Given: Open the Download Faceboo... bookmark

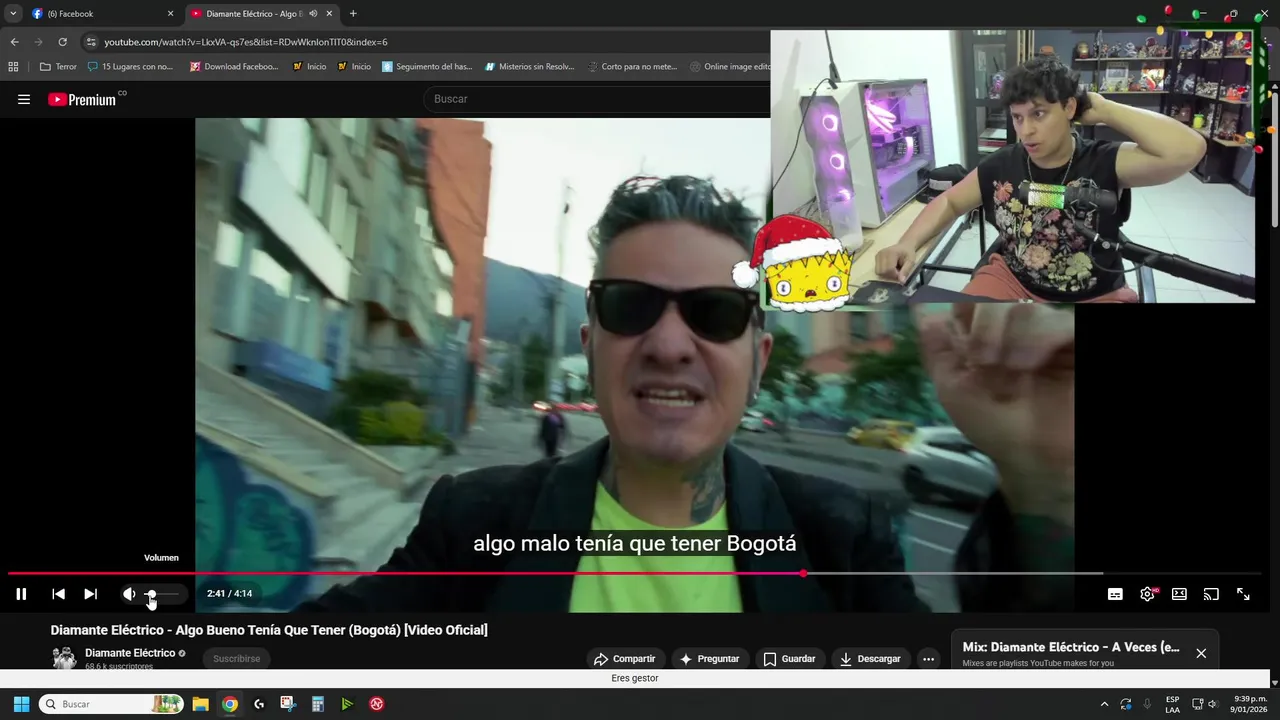Looking at the screenshot, I should [234, 67].
